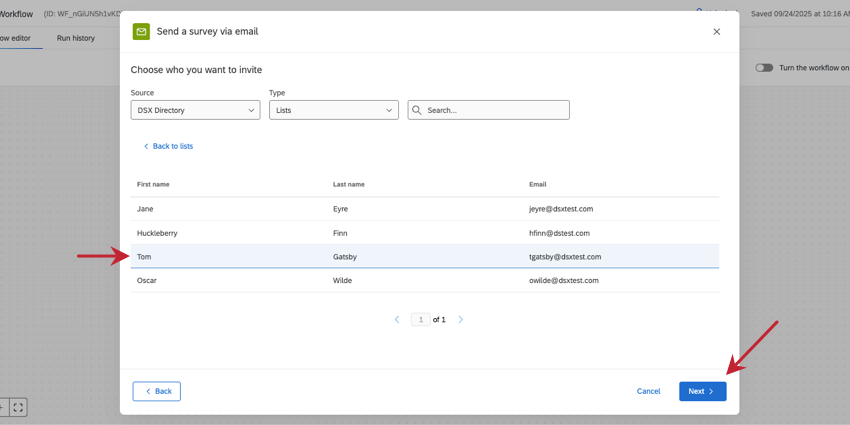The image size is (850, 425).
Task: Click the Cancel button
Action: (648, 391)
